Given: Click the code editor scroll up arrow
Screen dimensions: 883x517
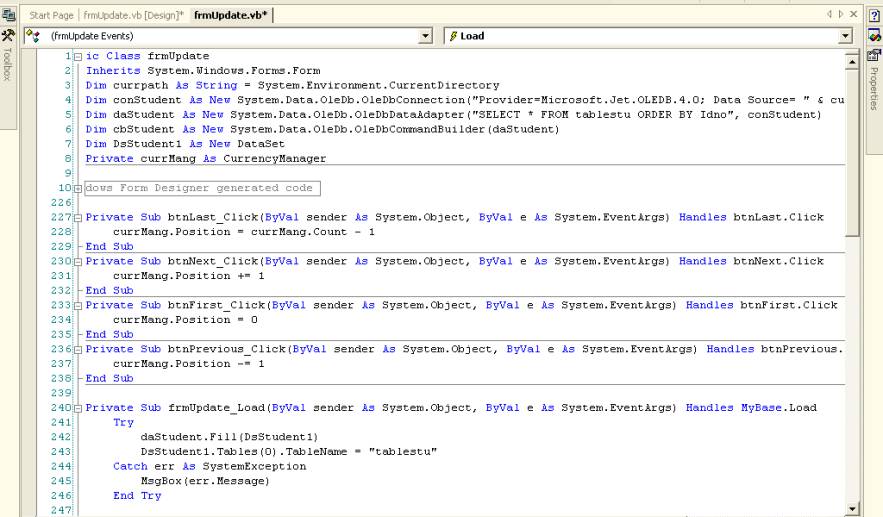Looking at the screenshot, I should pyautogui.click(x=851, y=61).
